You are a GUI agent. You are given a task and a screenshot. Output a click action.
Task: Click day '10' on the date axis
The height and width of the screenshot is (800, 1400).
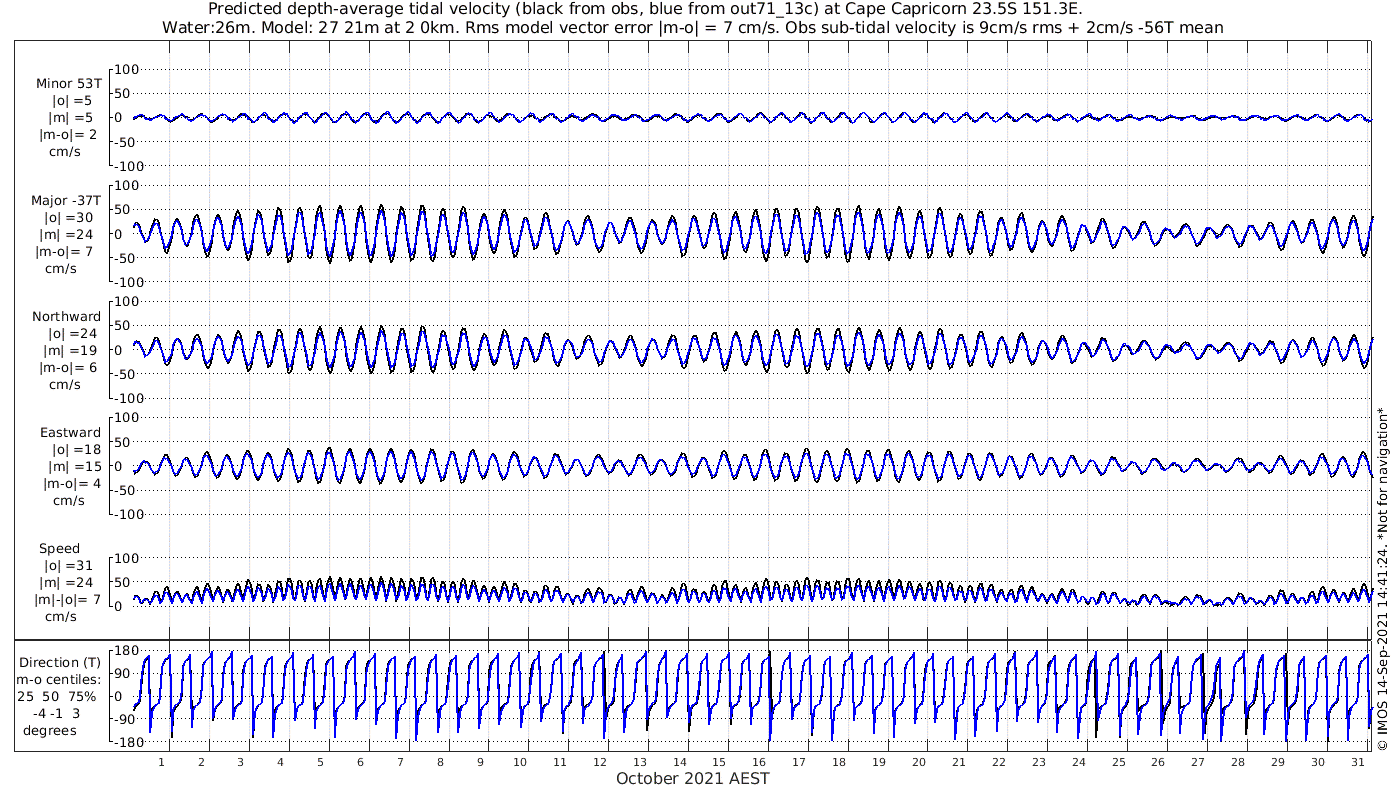point(519,762)
